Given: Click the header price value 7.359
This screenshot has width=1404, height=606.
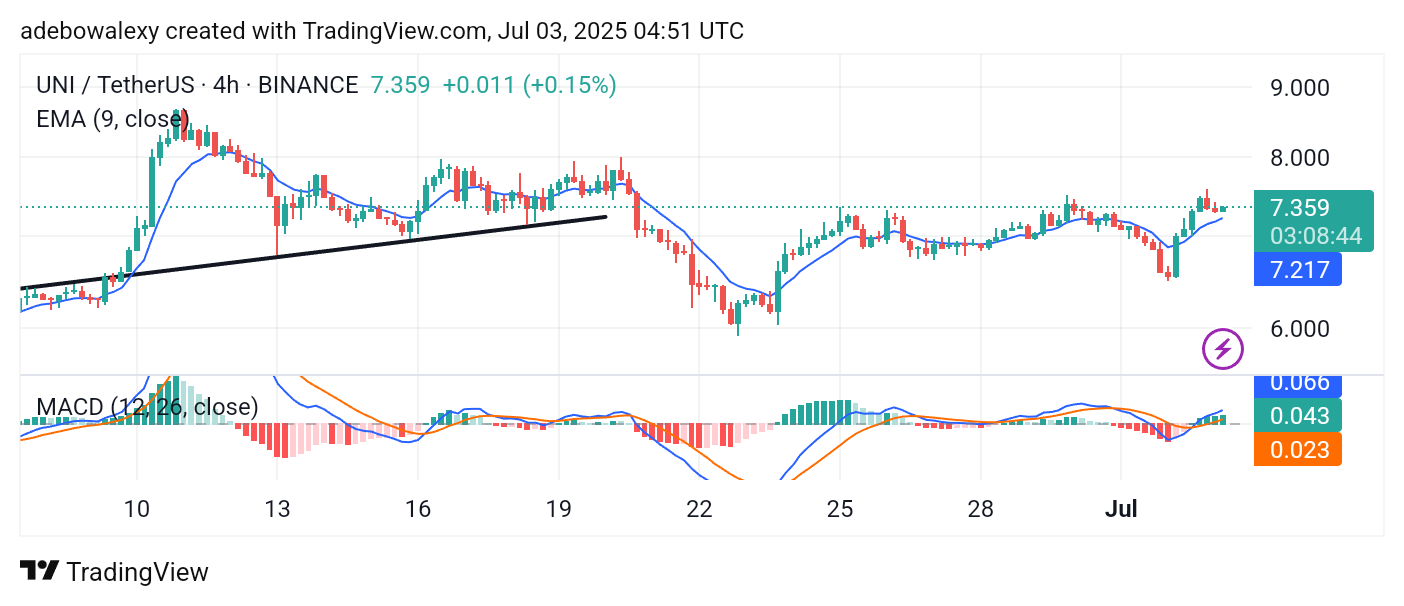Looking at the screenshot, I should [x=400, y=85].
